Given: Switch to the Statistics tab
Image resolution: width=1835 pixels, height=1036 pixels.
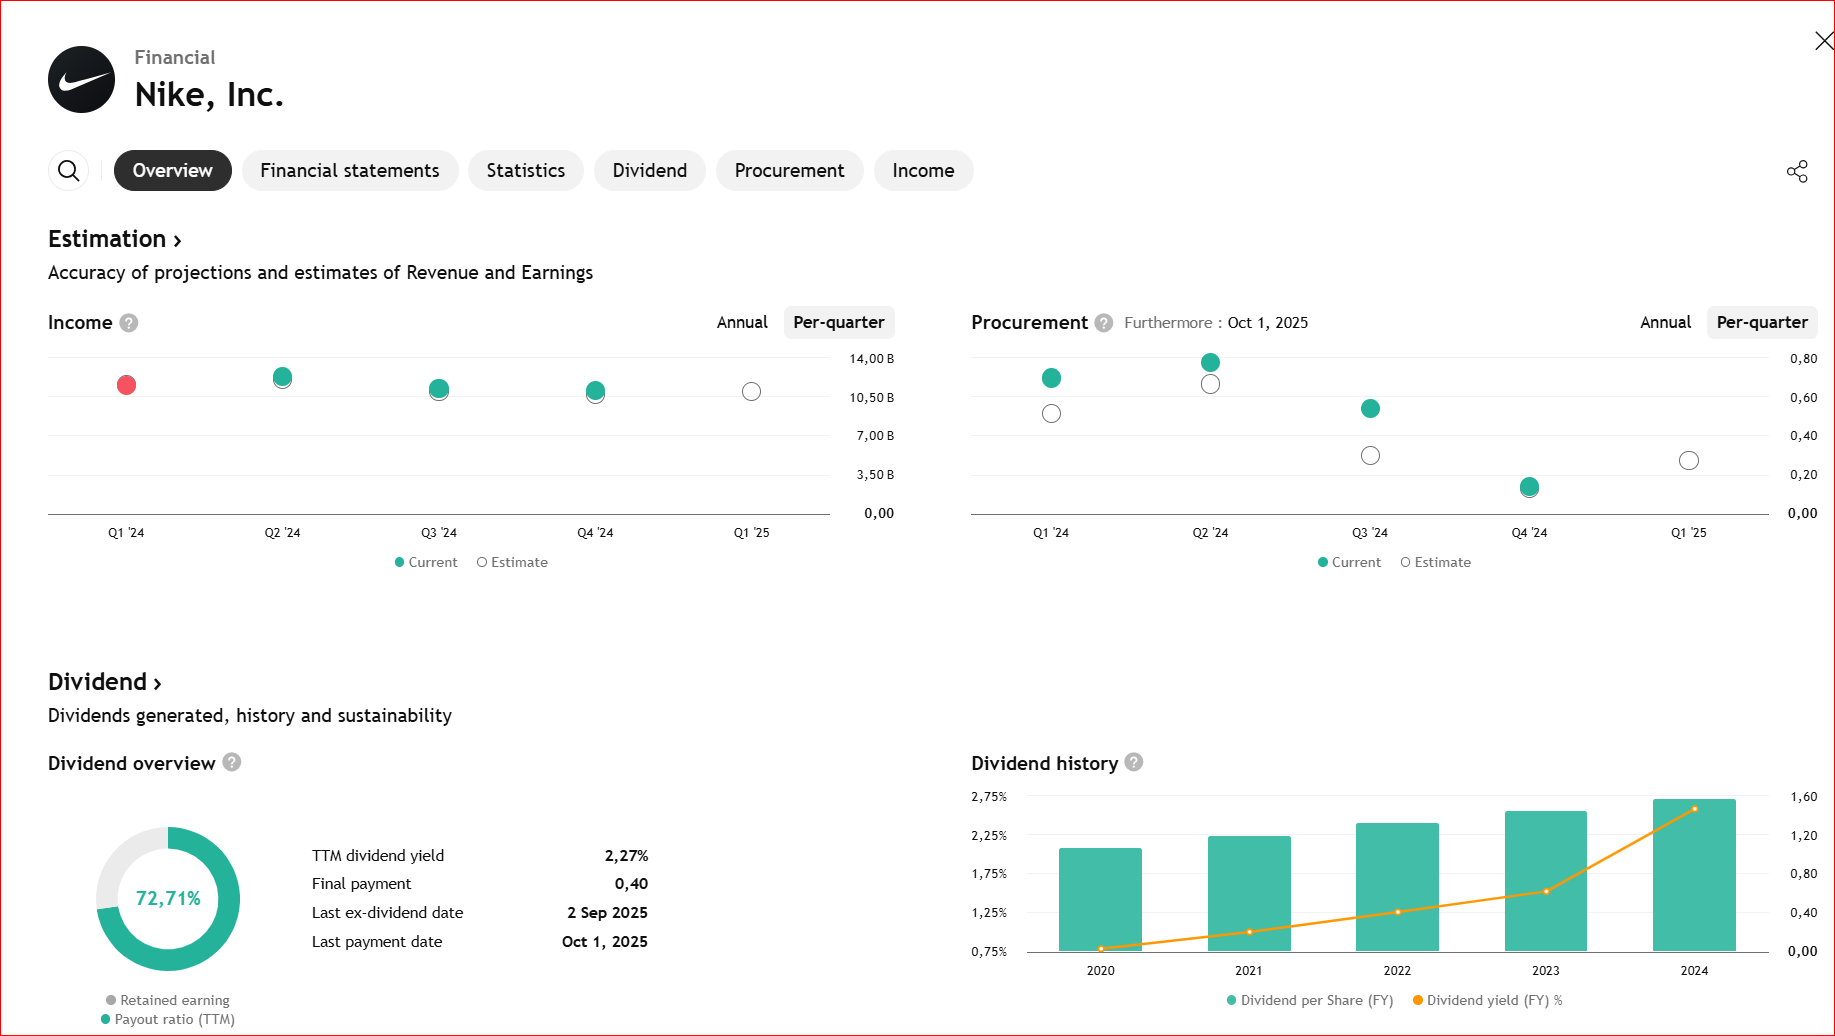Looking at the screenshot, I should pyautogui.click(x=525, y=171).
